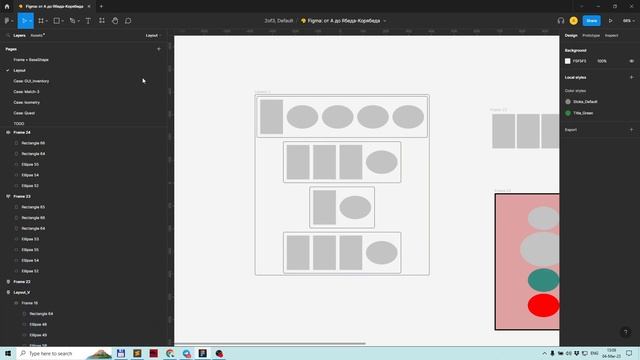Open the Case: Quest page

point(24,113)
